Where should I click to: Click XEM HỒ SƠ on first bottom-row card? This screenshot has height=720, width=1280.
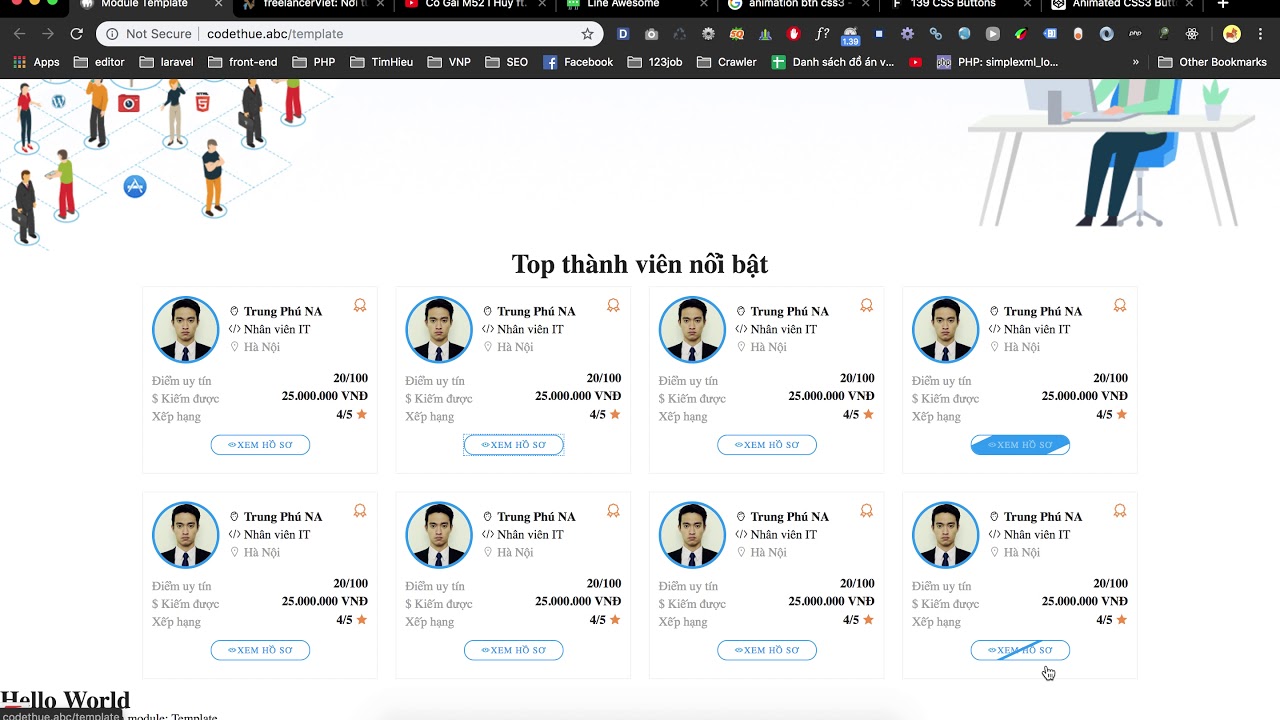click(x=260, y=650)
